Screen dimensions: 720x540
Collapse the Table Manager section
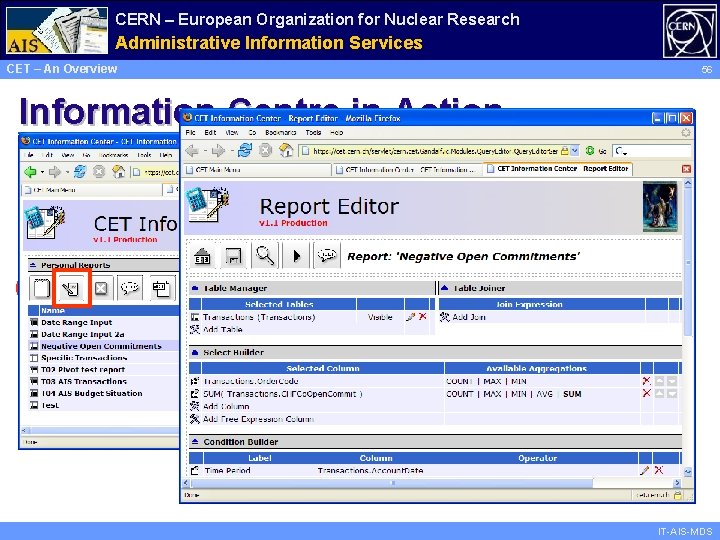(x=195, y=288)
